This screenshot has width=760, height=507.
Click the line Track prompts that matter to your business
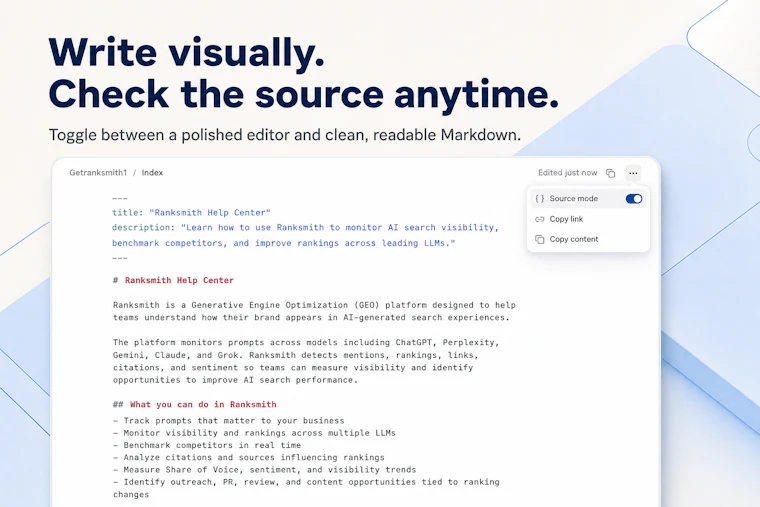229,420
